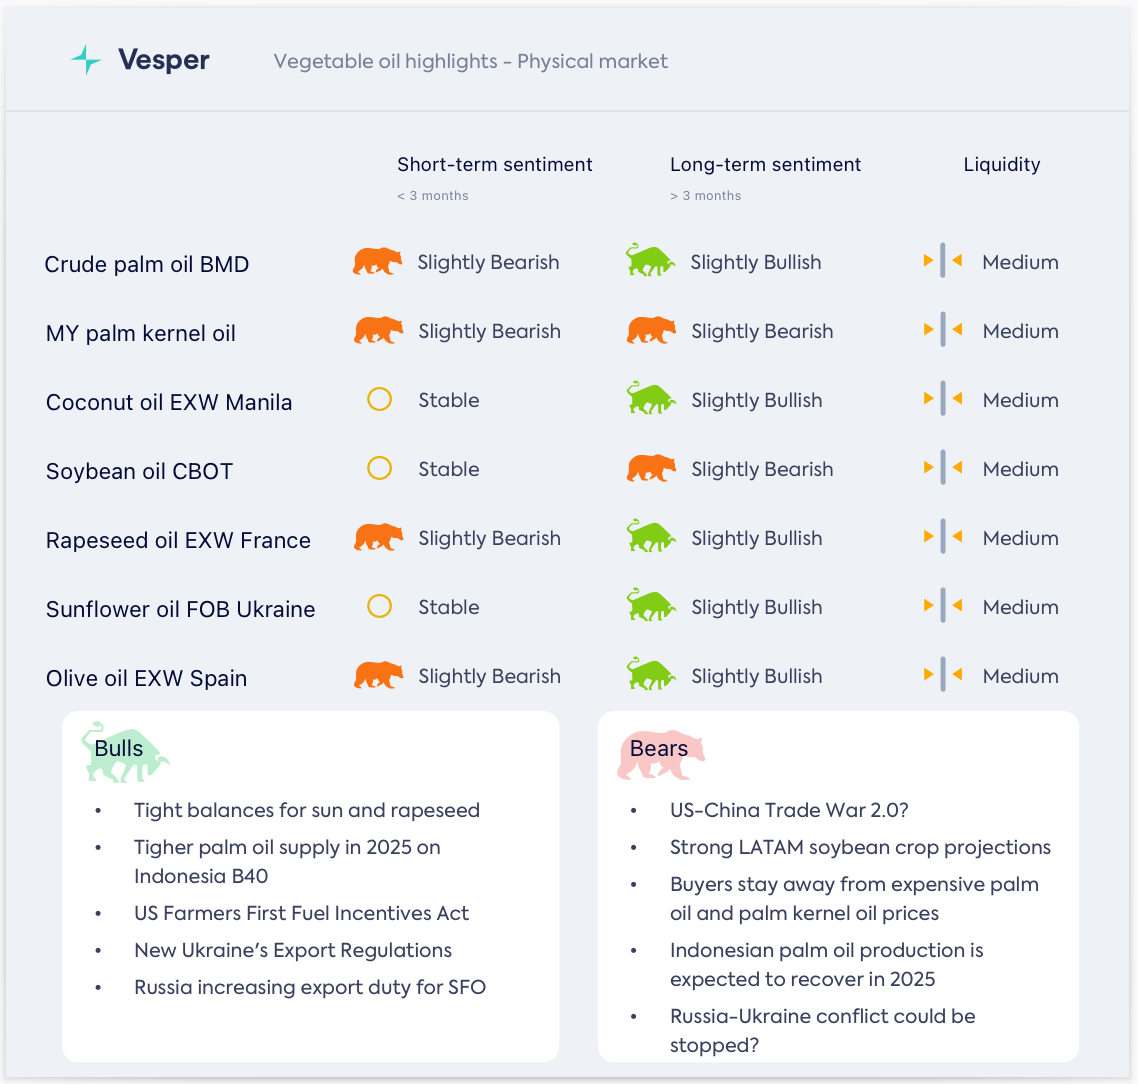Click the liquidity arrows icon for Soybean oil CBOT
The height and width of the screenshot is (1084, 1138).
pos(942,469)
